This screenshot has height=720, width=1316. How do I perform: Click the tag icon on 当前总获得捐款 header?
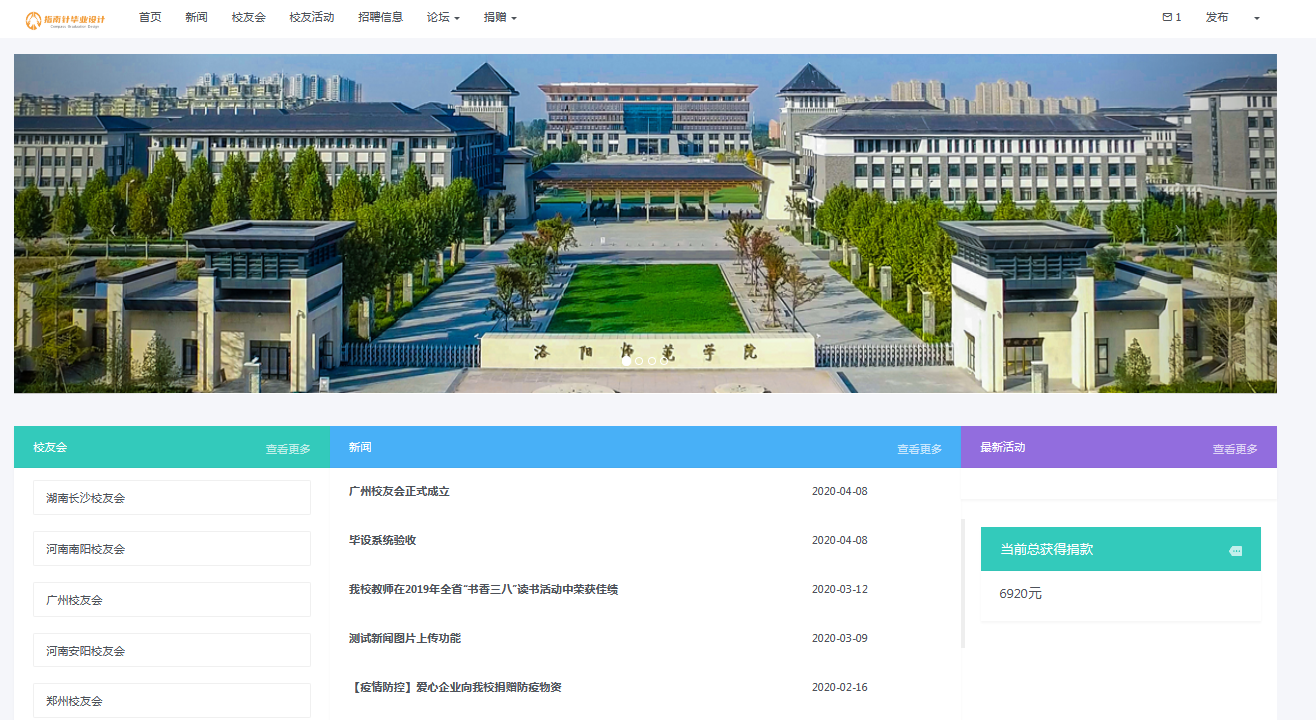point(1237,549)
